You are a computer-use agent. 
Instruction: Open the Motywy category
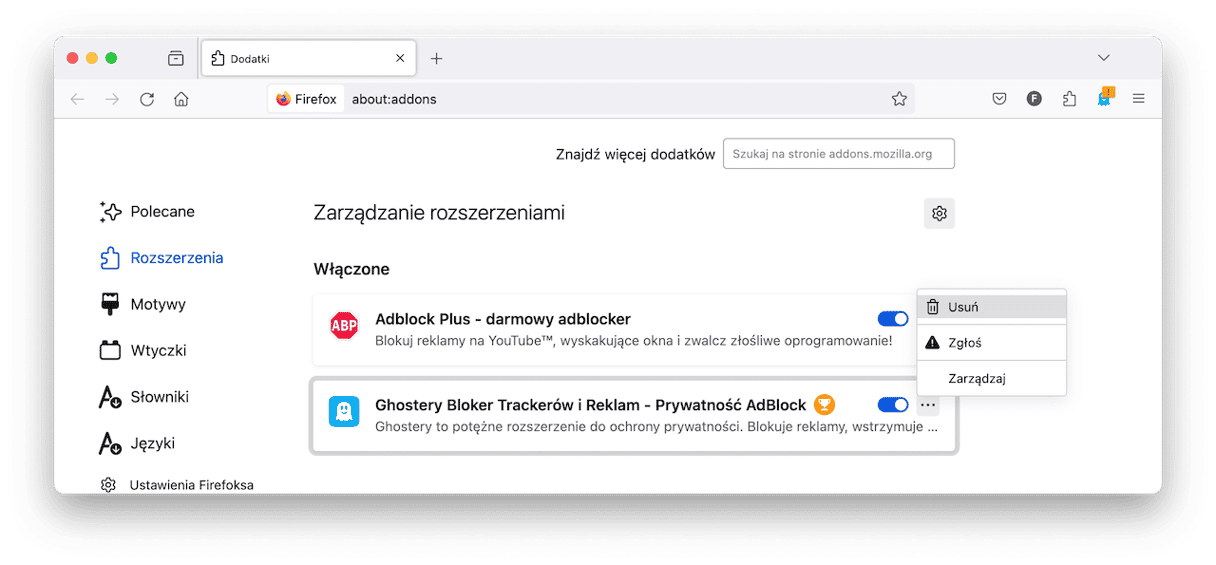(x=143, y=304)
